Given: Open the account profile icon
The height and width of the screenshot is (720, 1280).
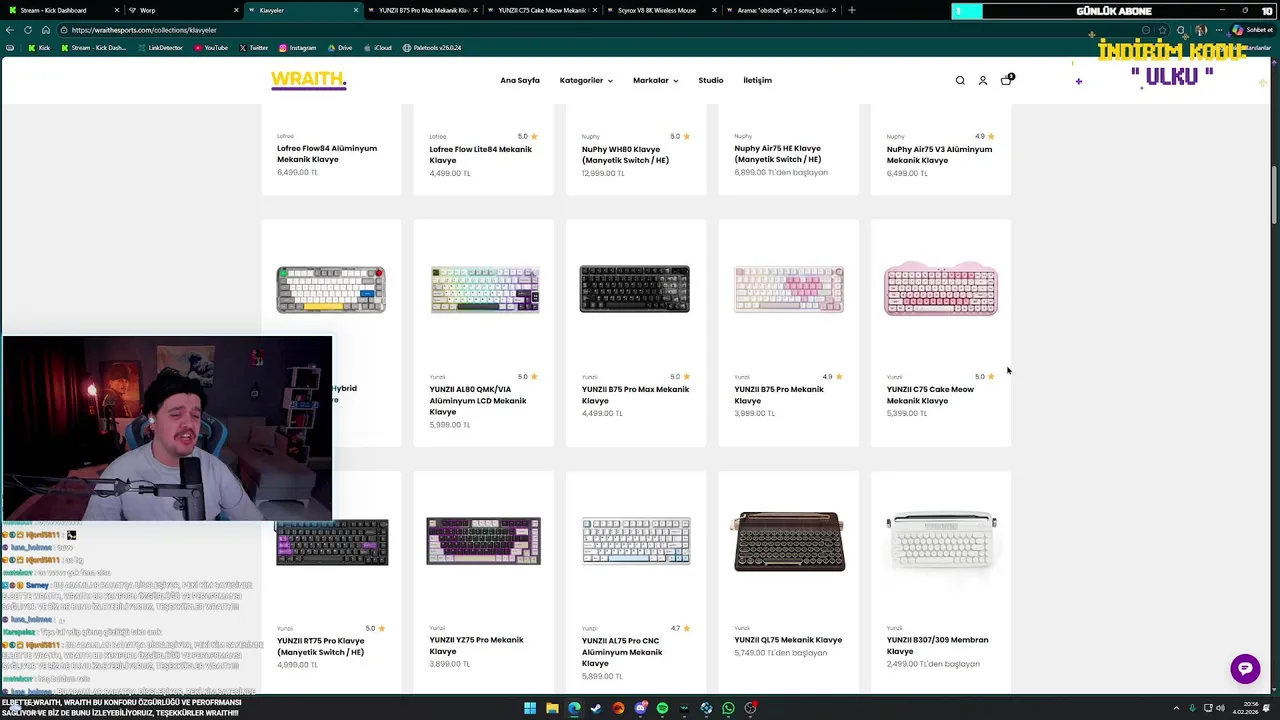Looking at the screenshot, I should click(983, 80).
